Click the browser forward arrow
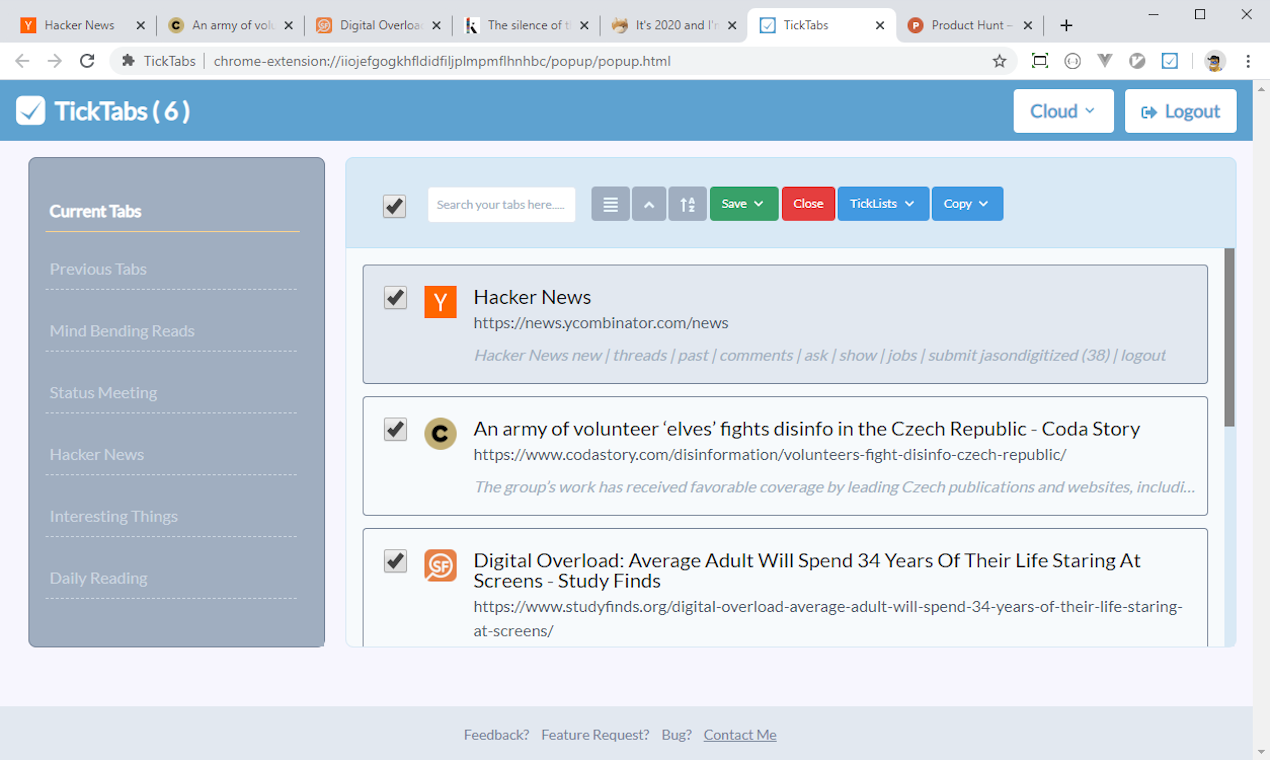This screenshot has width=1270, height=760. click(x=55, y=61)
